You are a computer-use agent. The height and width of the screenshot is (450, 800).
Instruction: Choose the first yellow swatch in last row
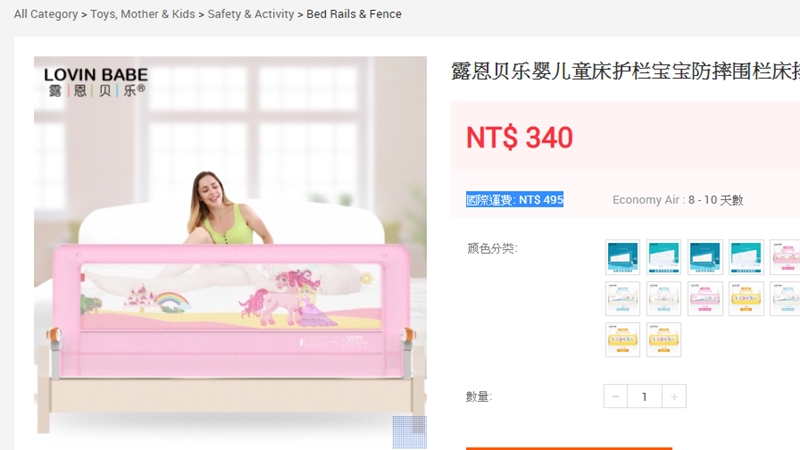pyautogui.click(x=622, y=340)
